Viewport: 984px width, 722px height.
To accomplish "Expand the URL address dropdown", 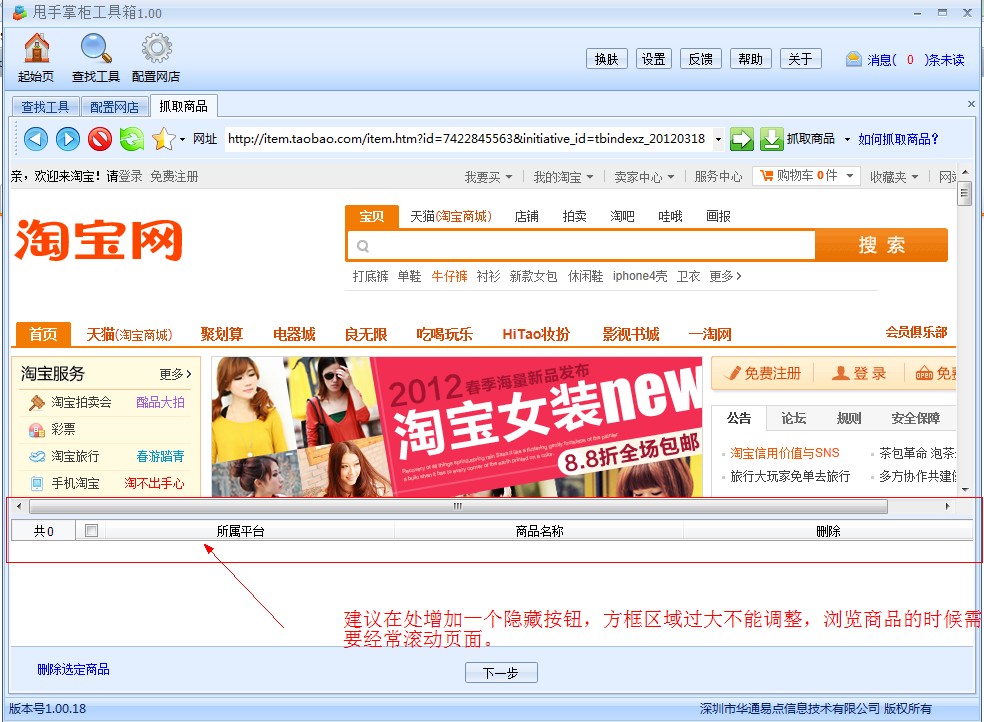I will (x=718, y=139).
